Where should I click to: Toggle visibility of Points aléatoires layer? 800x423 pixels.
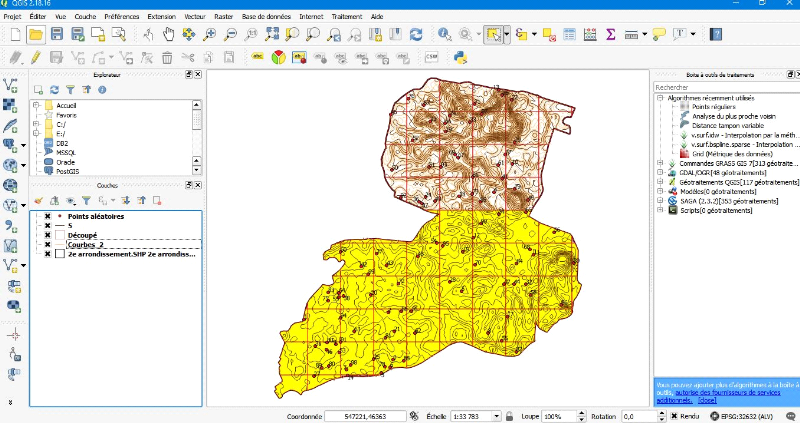47,216
